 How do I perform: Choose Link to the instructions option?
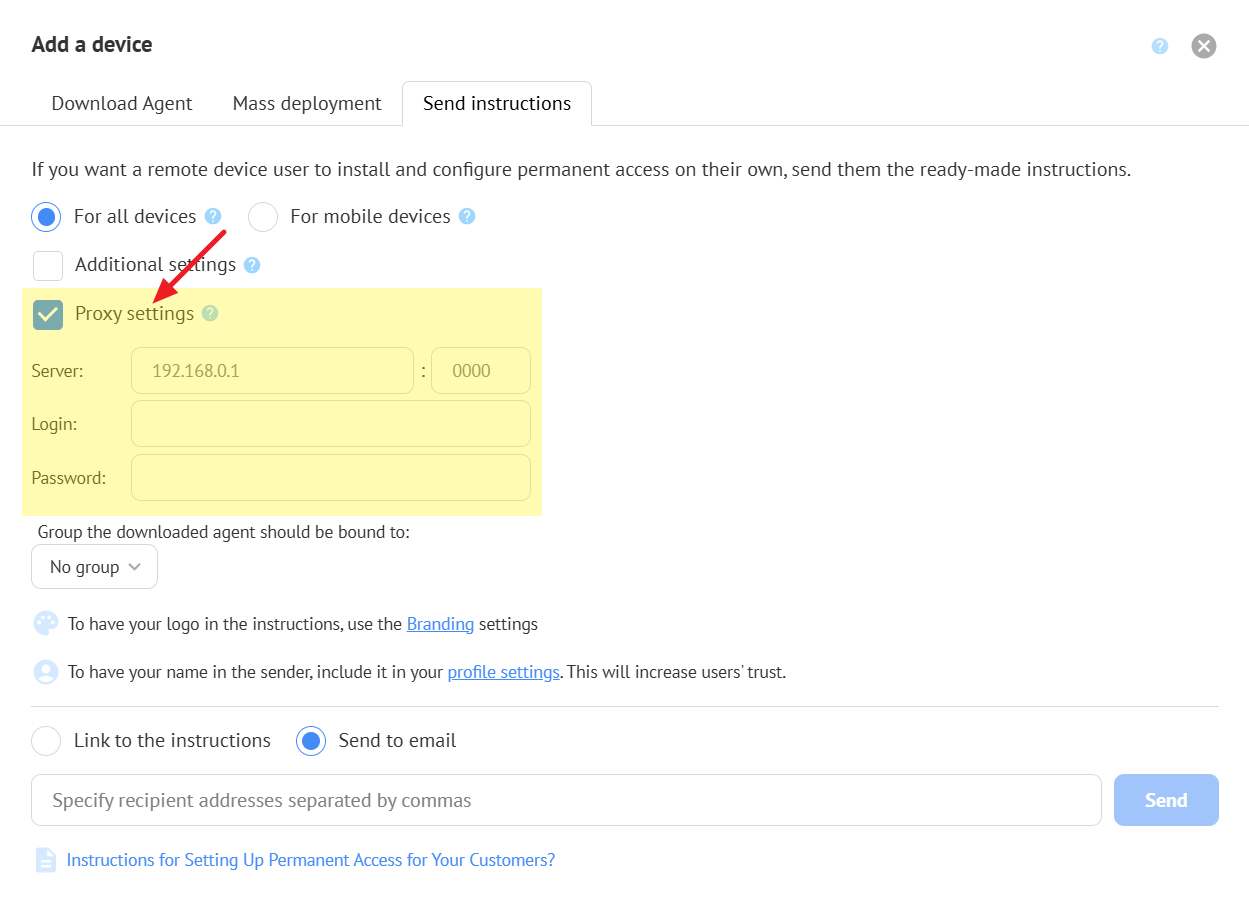point(46,741)
